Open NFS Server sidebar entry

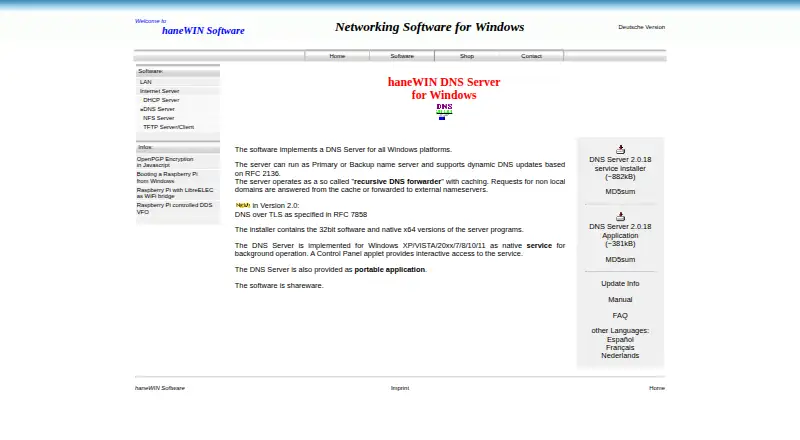click(159, 118)
